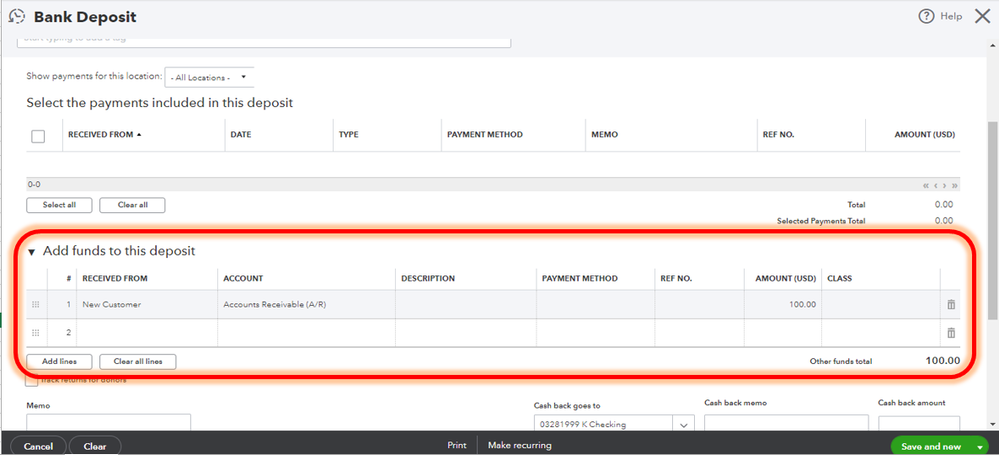This screenshot has height=455, width=999.
Task: Click the Add lines button
Action: (x=59, y=361)
